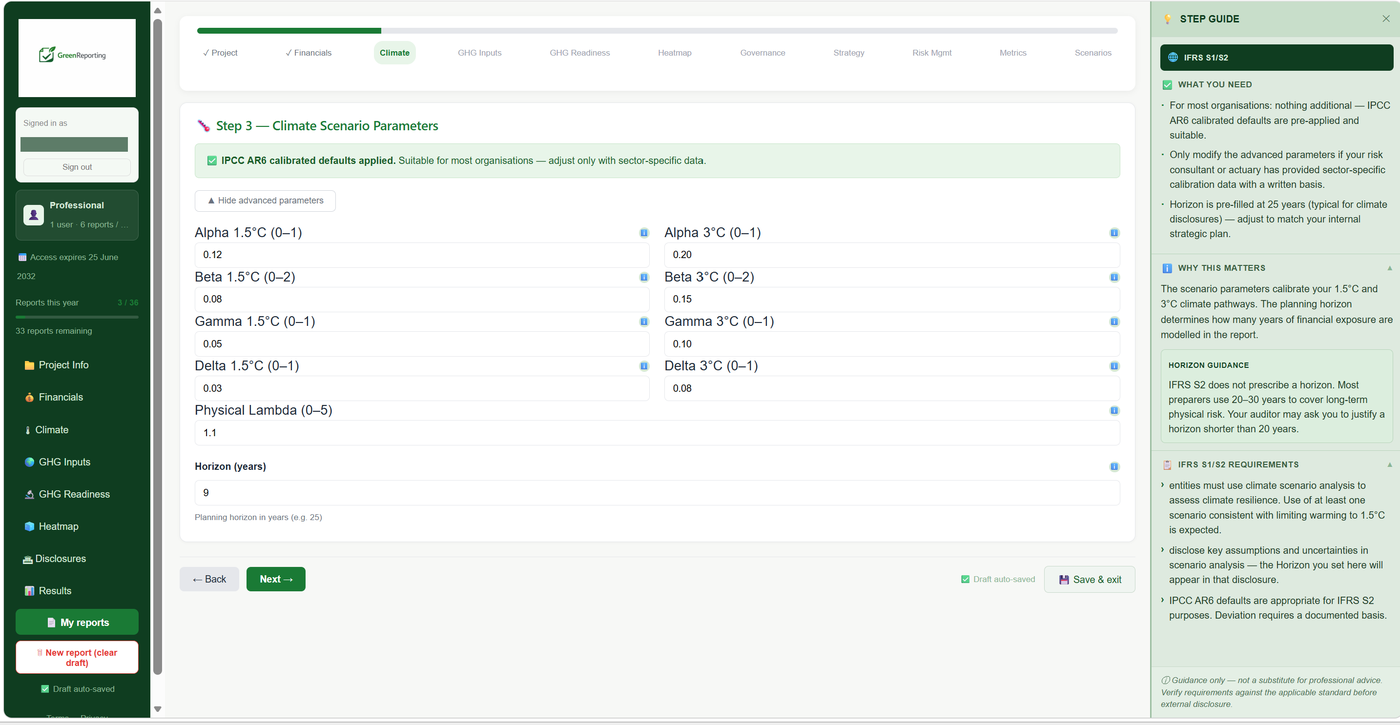Click Save & exit

(1090, 579)
